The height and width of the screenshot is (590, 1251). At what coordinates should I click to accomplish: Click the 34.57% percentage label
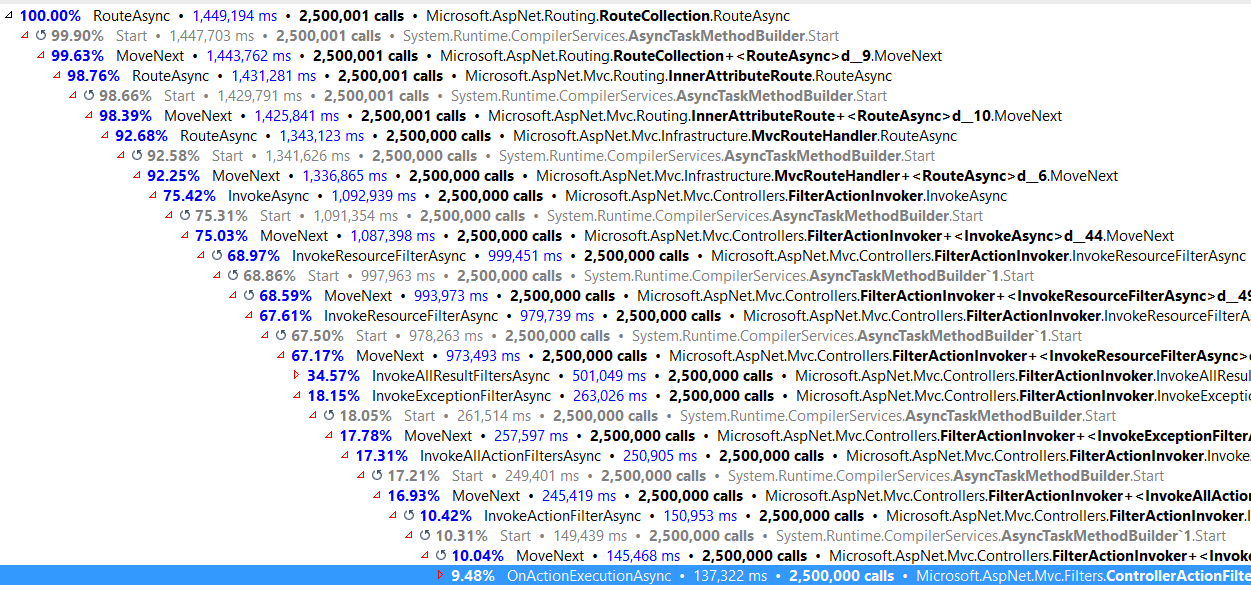click(x=333, y=376)
